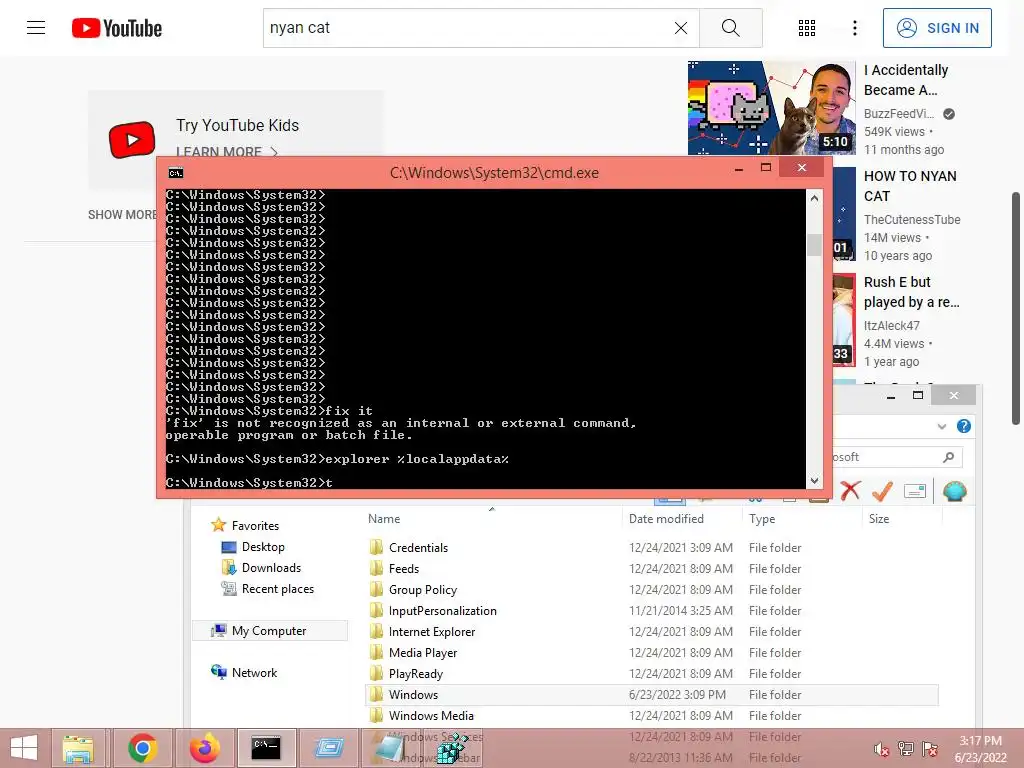
Task: Click the orange checkmark properties icon
Action: coord(882,490)
